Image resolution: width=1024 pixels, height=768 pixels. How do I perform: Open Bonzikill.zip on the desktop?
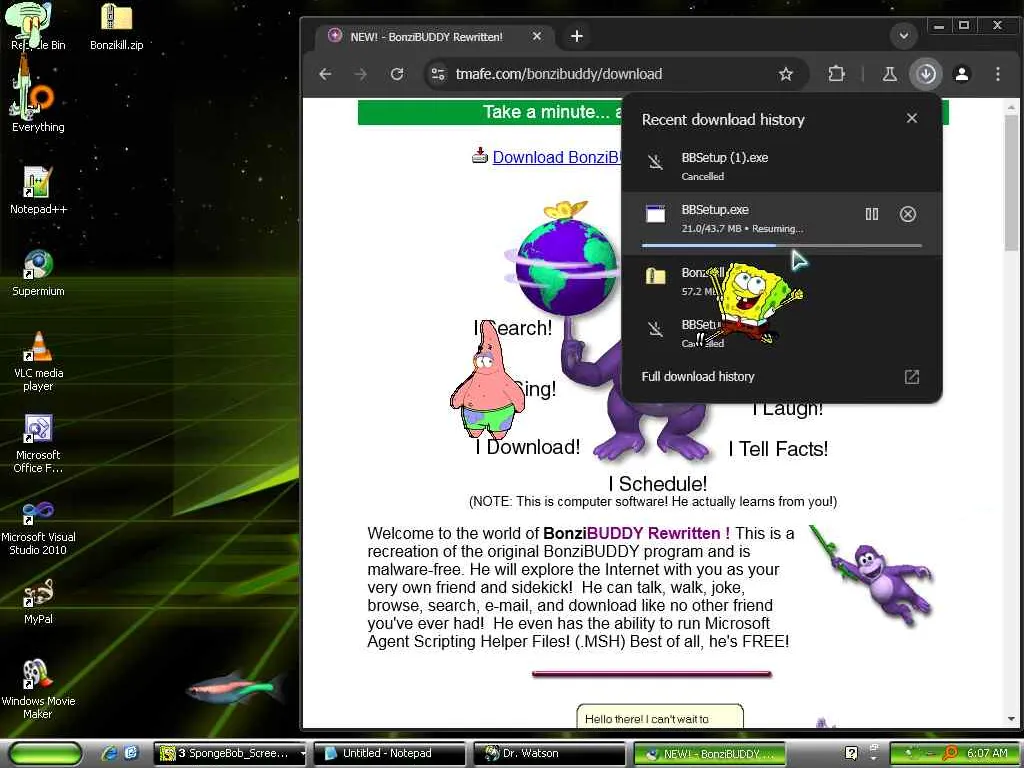[116, 26]
